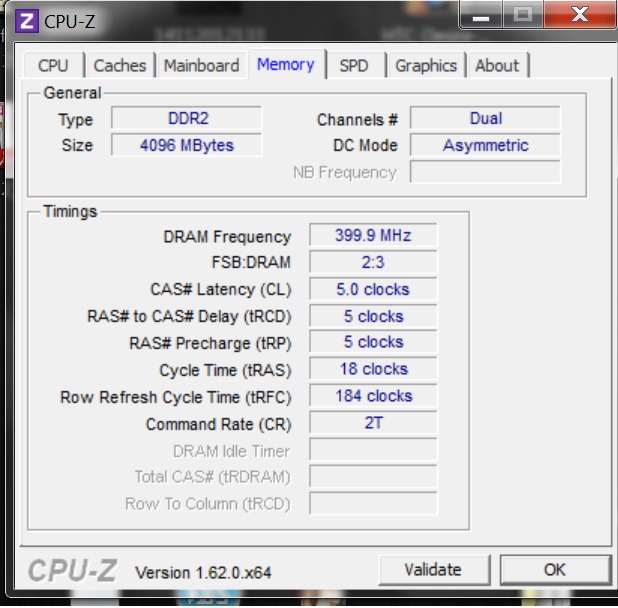Minimize the CPU-Z window
Image resolution: width=618 pixels, height=608 pixels.
coord(481,16)
